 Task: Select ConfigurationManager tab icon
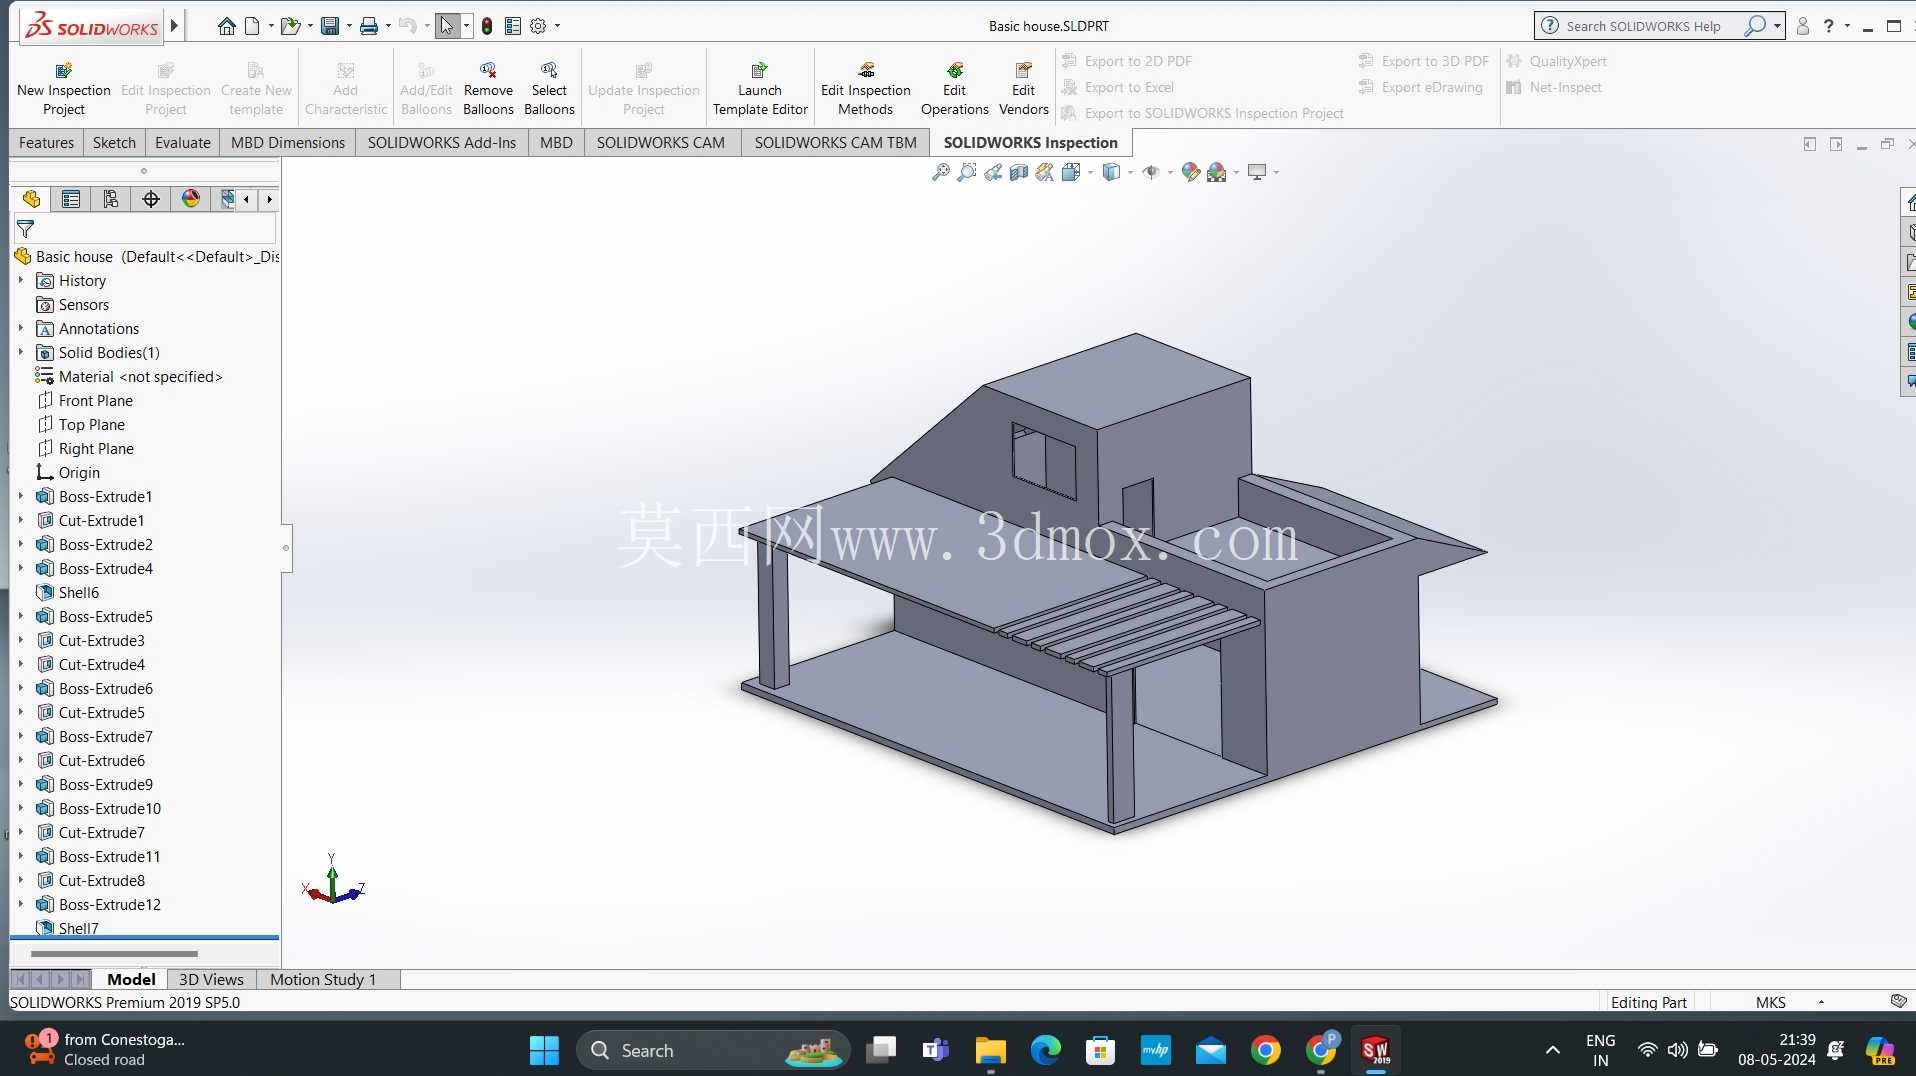[x=111, y=199]
